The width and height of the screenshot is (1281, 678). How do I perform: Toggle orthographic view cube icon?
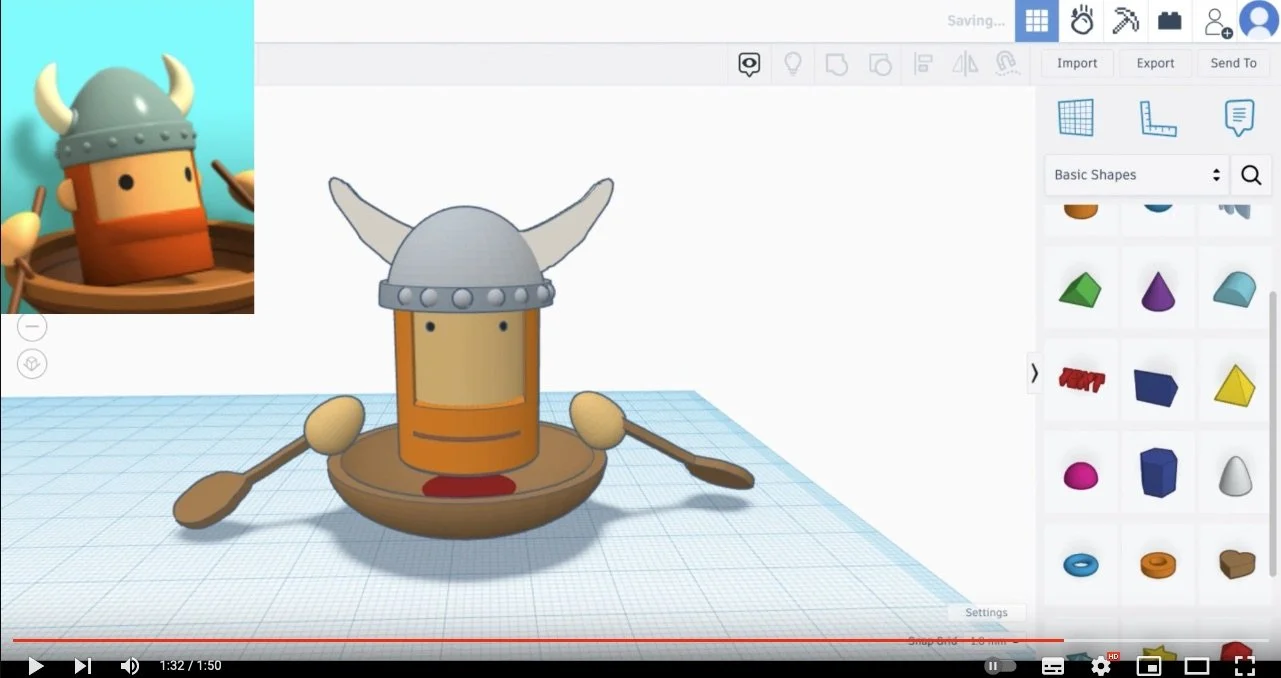point(32,363)
